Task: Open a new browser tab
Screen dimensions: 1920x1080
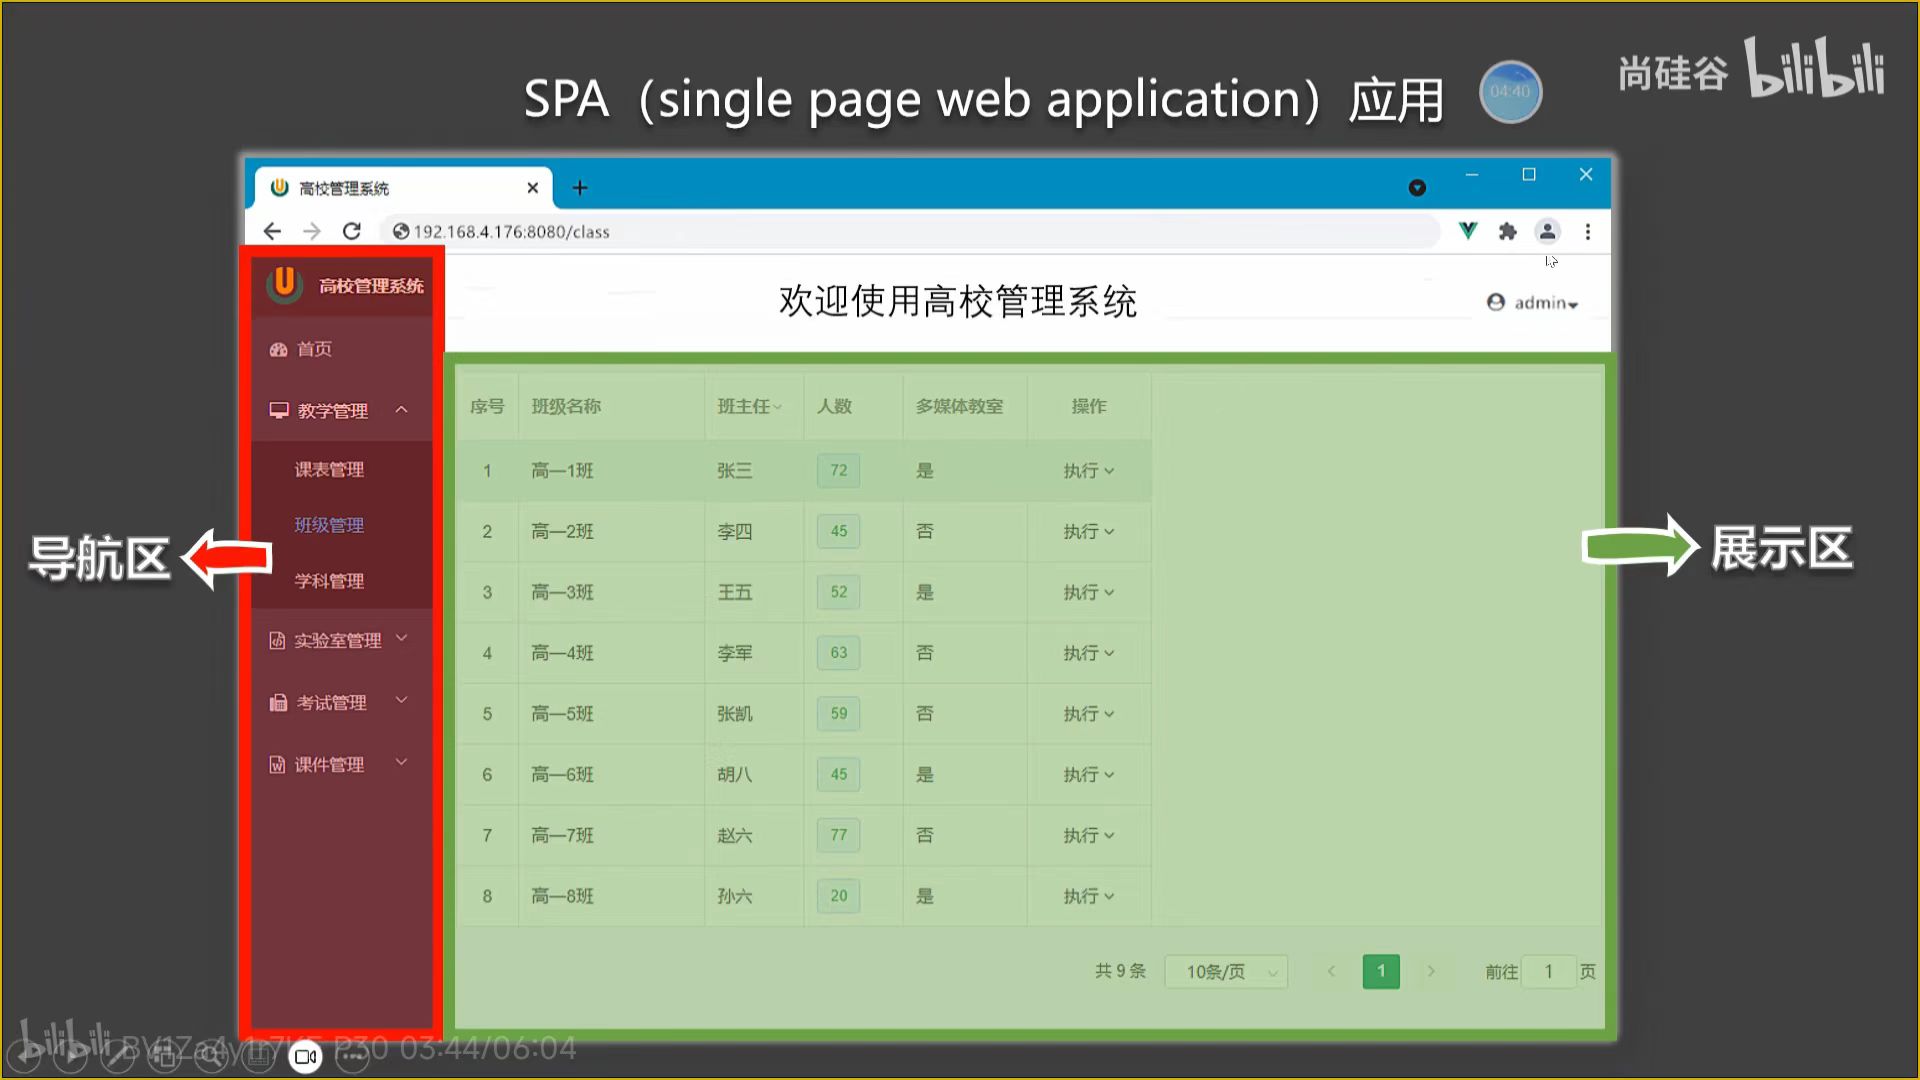Action: click(580, 188)
